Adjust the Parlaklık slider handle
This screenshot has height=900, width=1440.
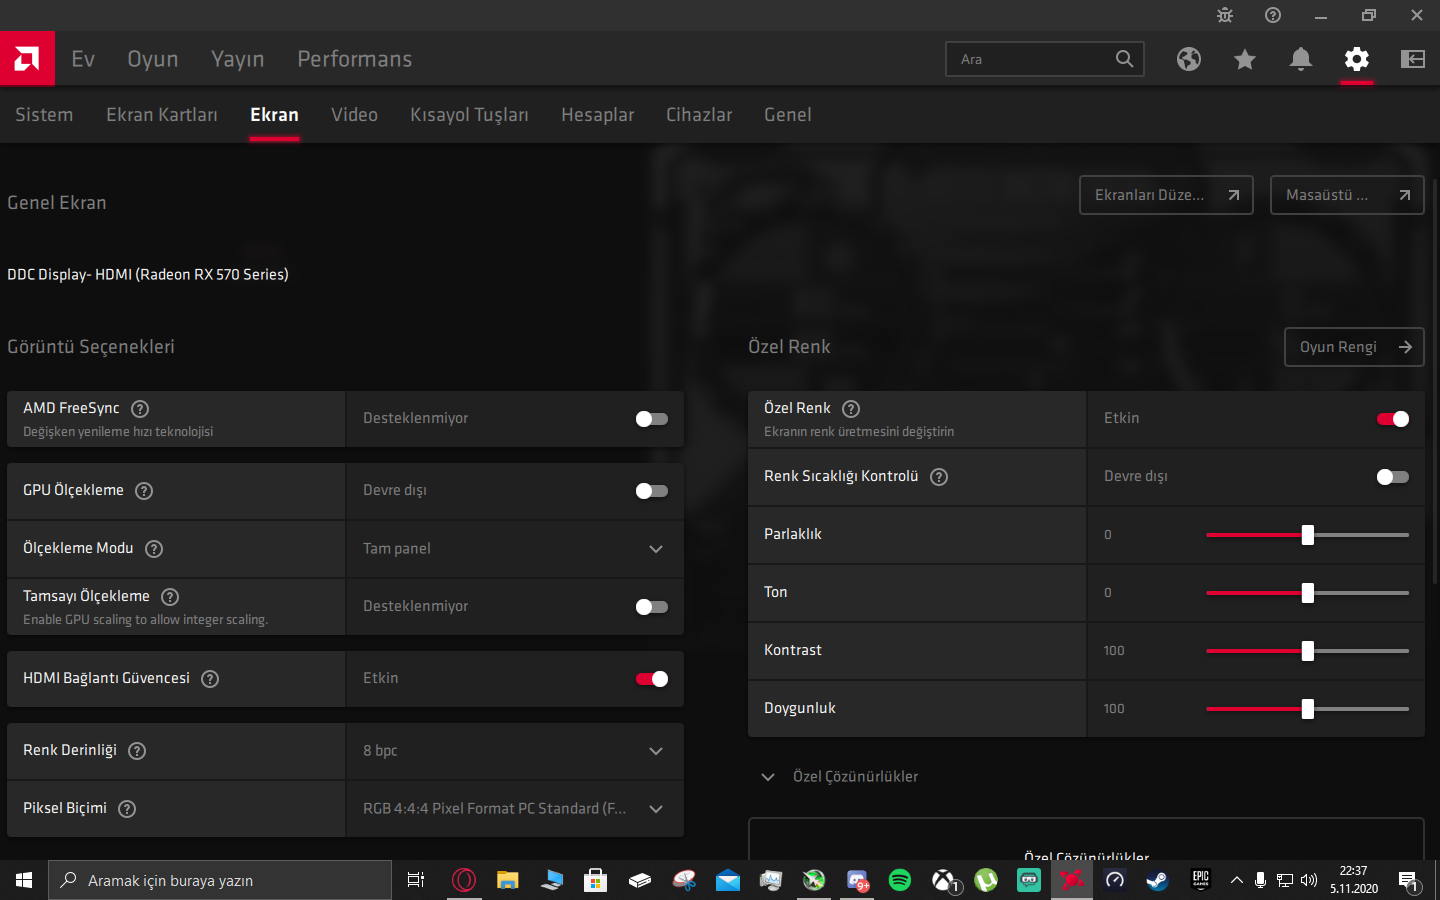[1308, 535]
